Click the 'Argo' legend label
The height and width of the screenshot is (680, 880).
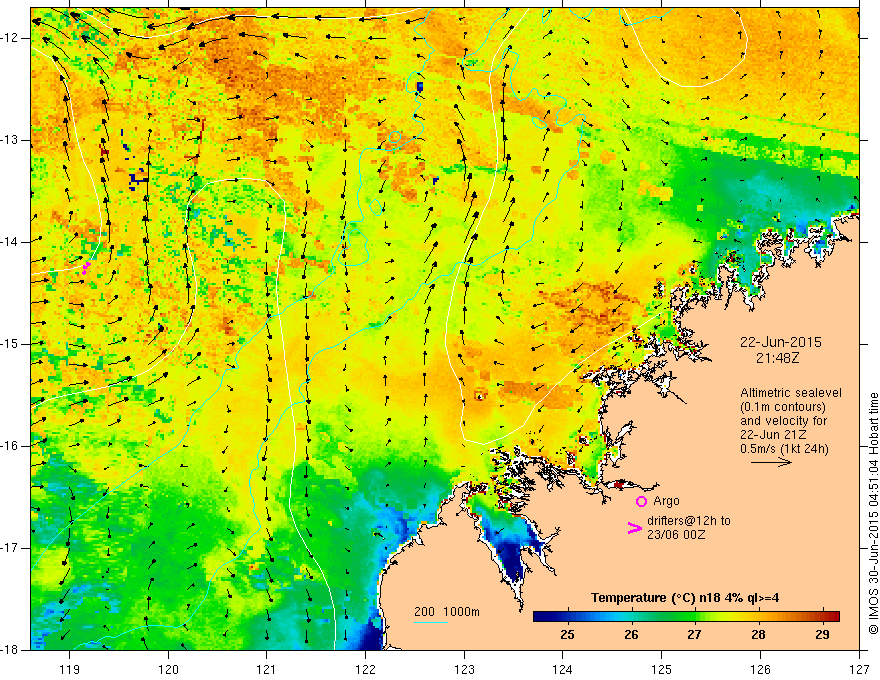tap(666, 501)
